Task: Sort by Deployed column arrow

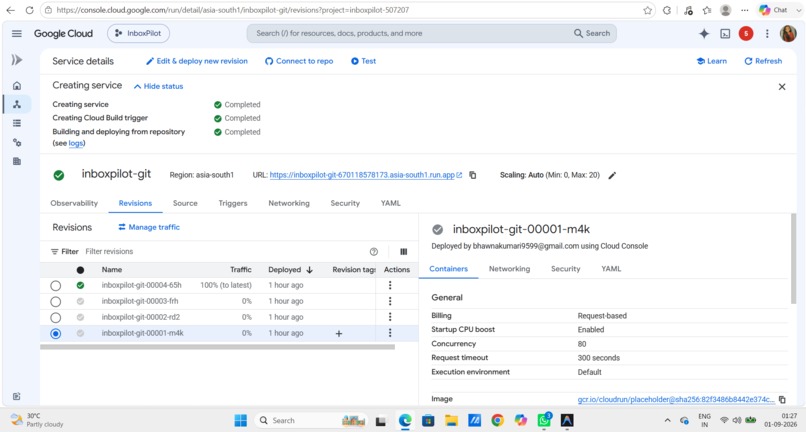Action: point(309,269)
